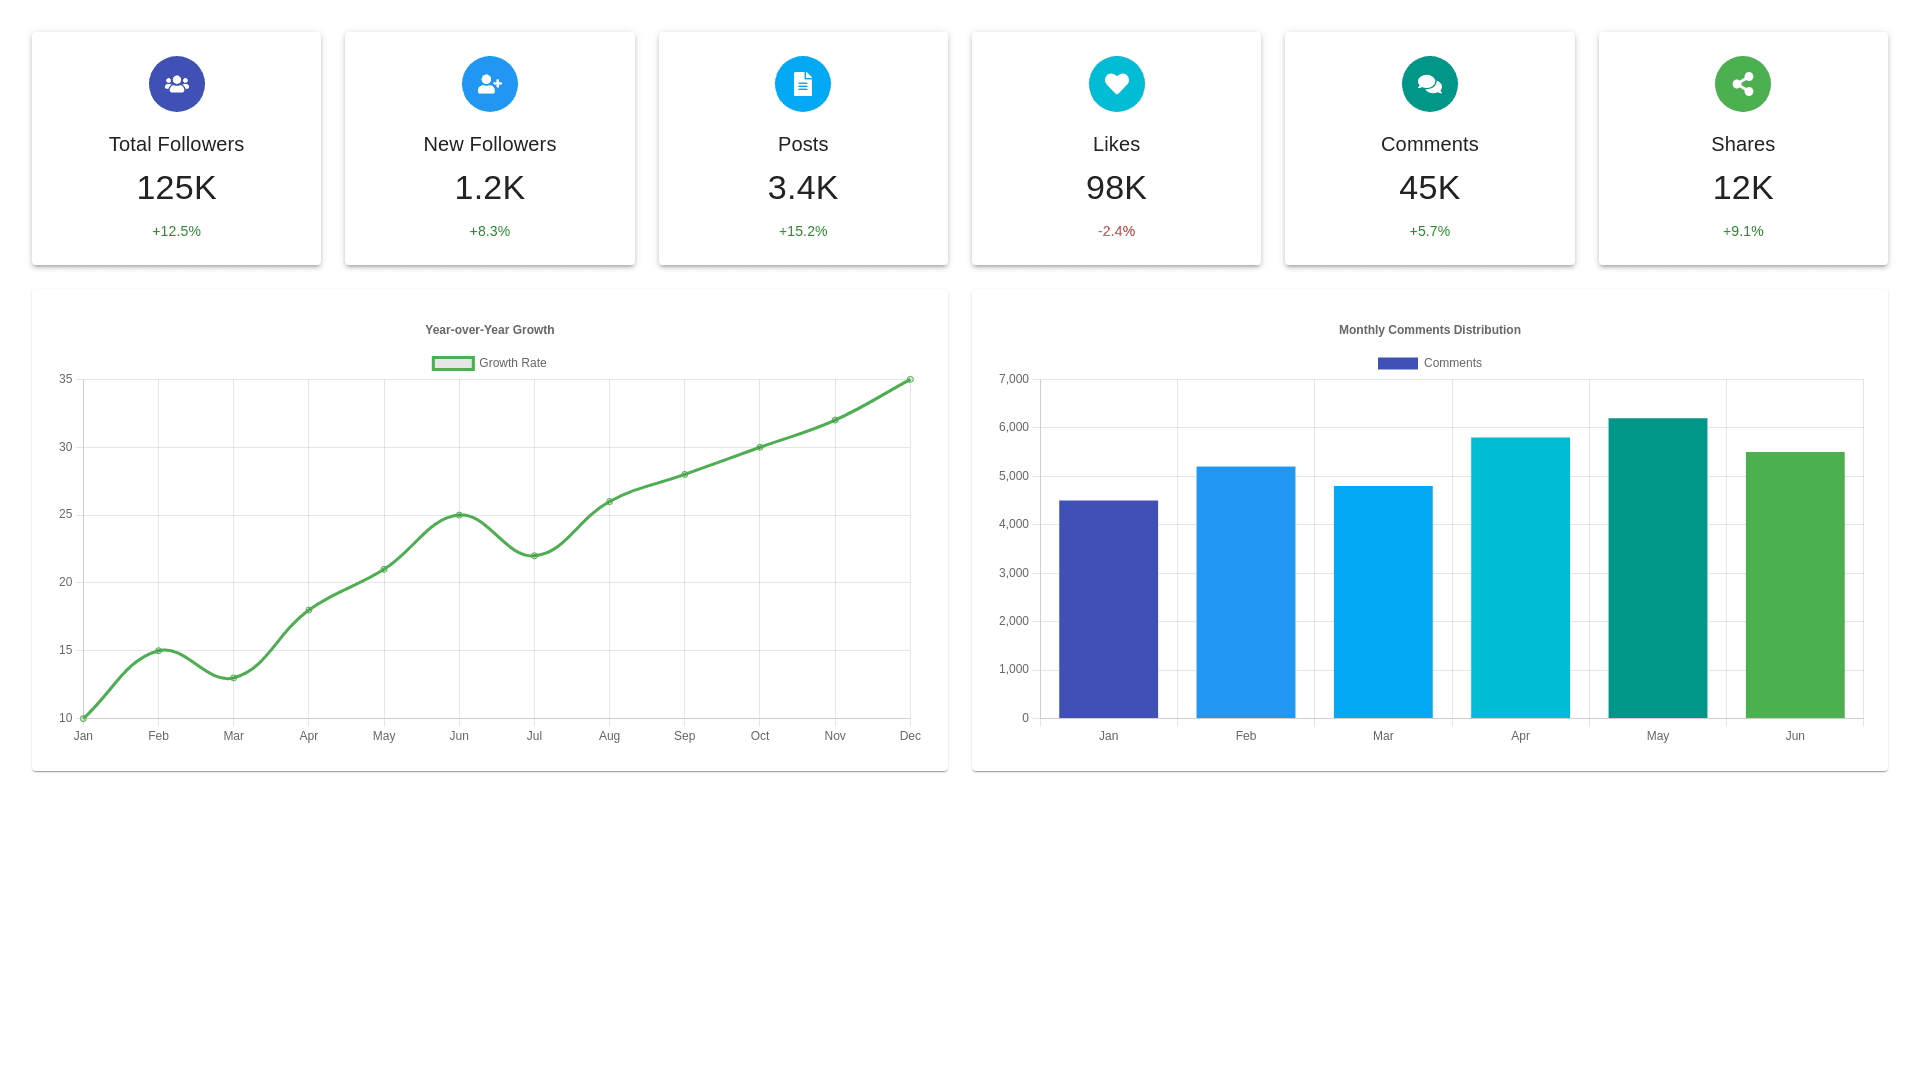This screenshot has height=1080, width=1920.
Task: Click the December data point on the growth line
Action: [909, 379]
